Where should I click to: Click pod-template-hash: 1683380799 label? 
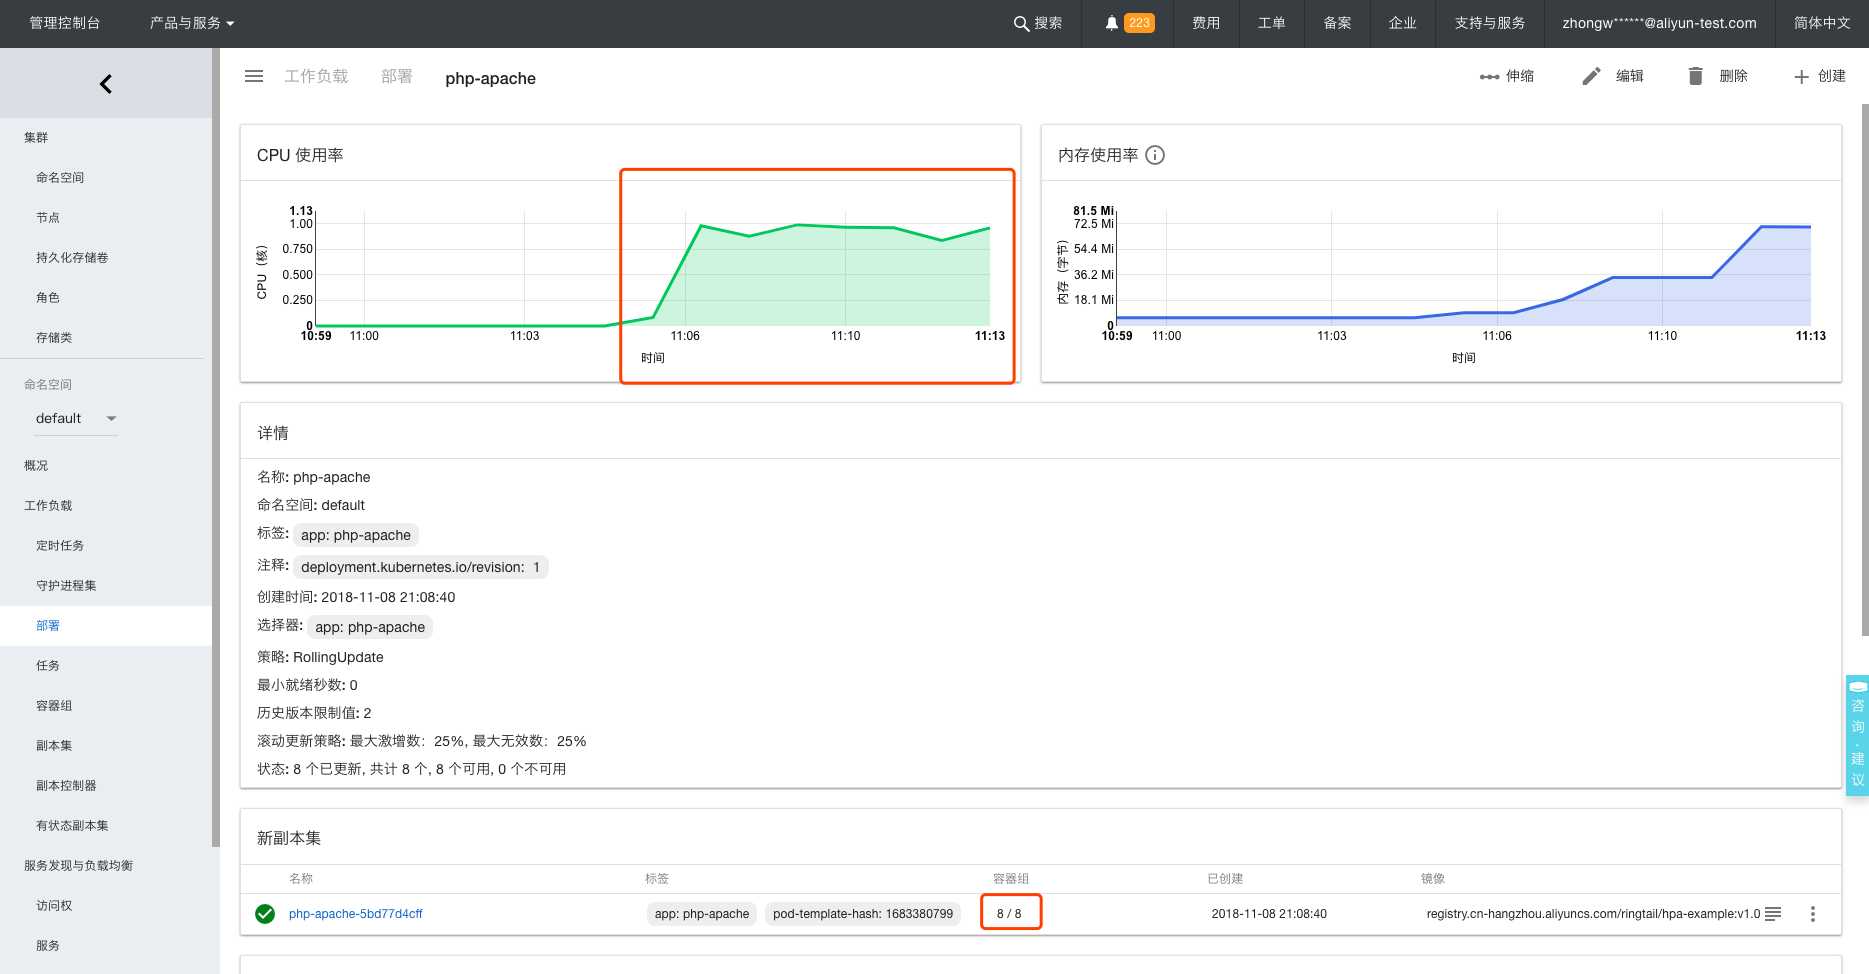click(863, 914)
